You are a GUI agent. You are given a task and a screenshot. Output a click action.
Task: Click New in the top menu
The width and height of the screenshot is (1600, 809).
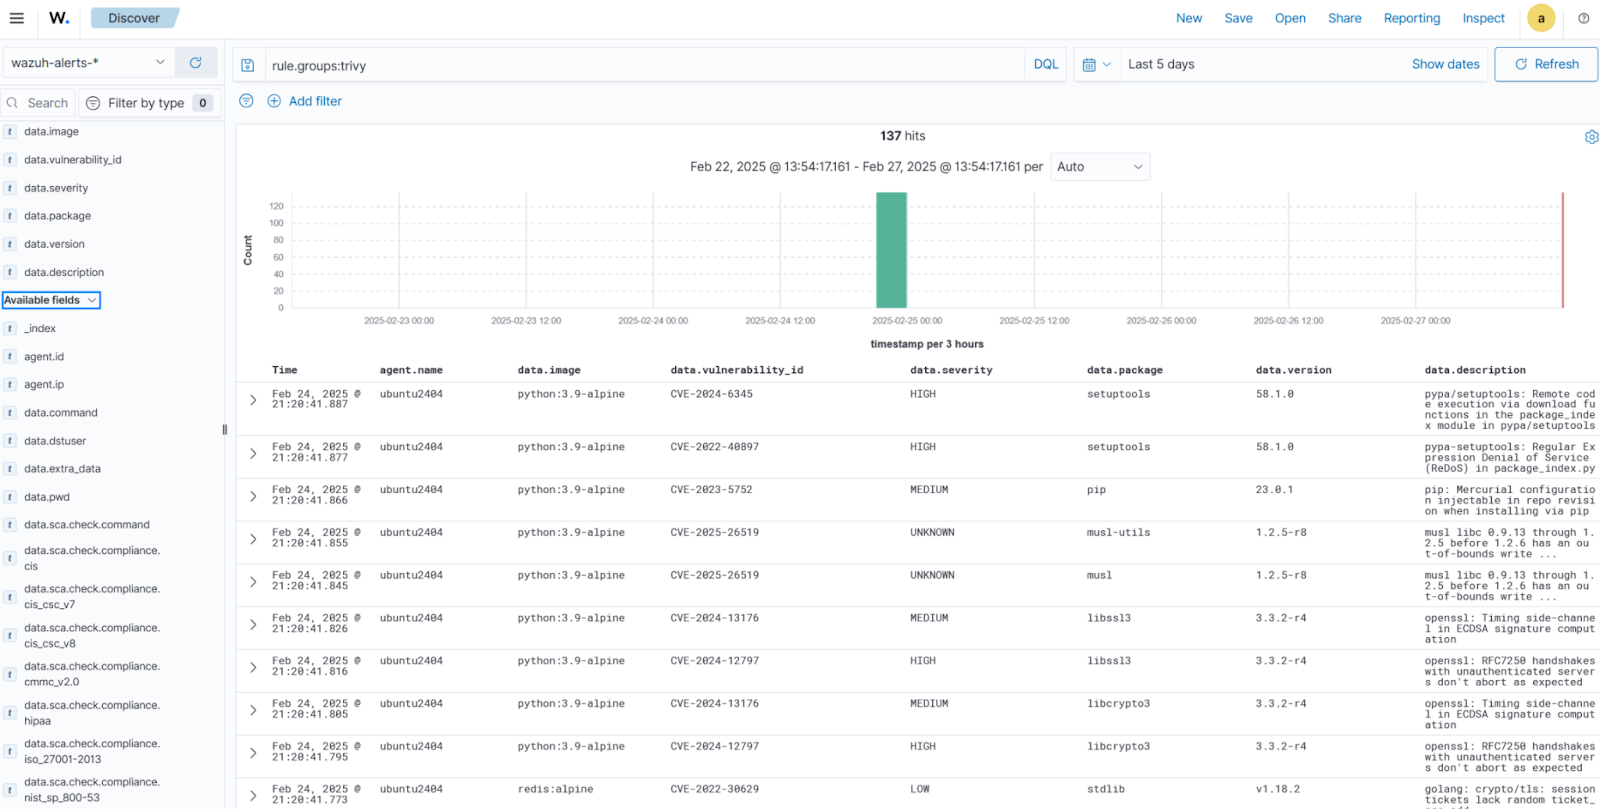pos(1189,18)
